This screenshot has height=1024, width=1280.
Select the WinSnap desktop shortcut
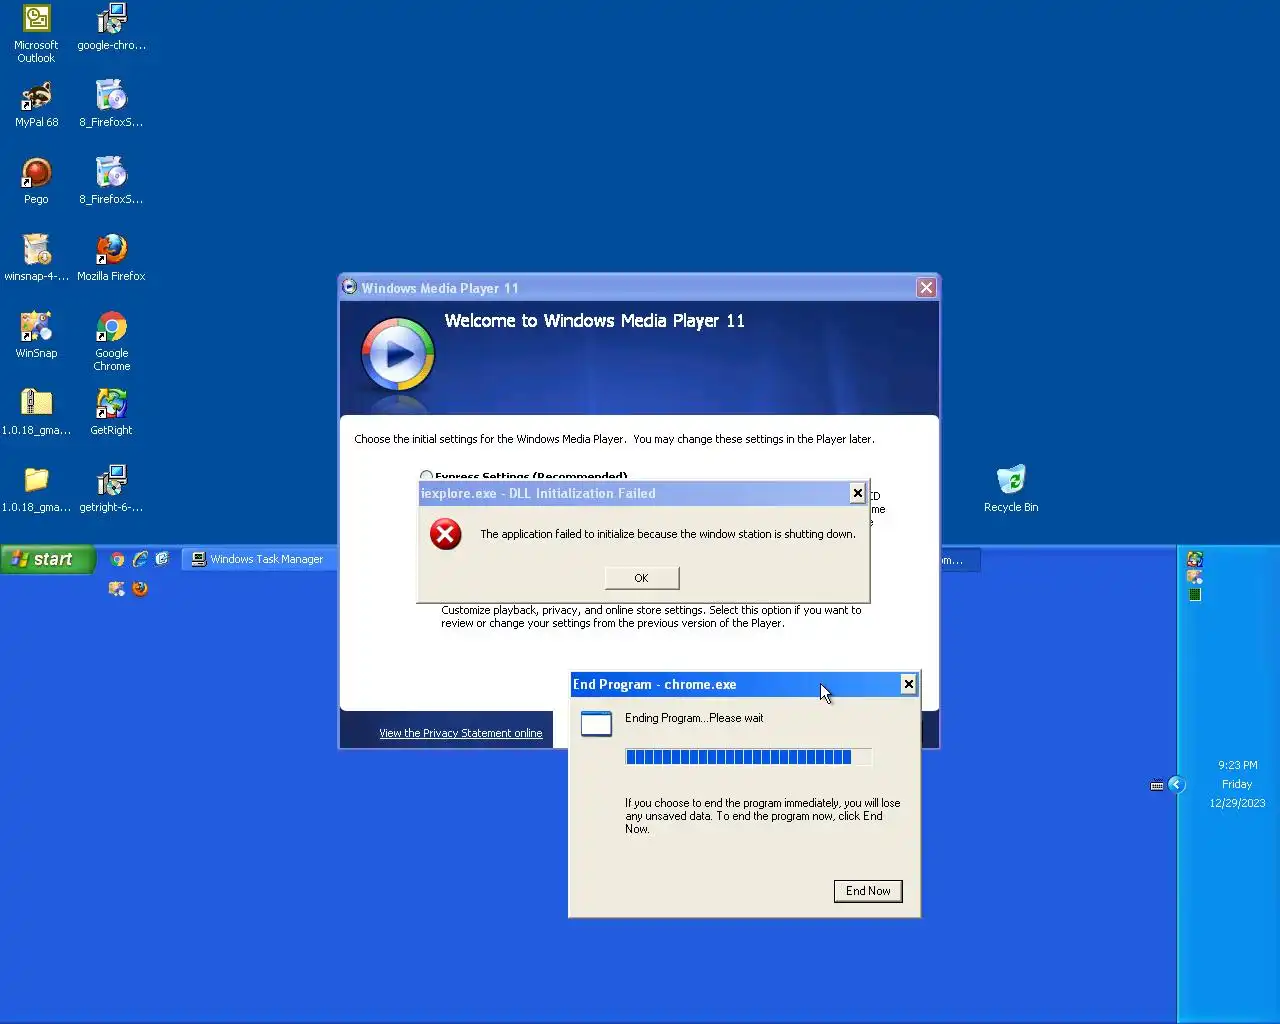pos(36,336)
